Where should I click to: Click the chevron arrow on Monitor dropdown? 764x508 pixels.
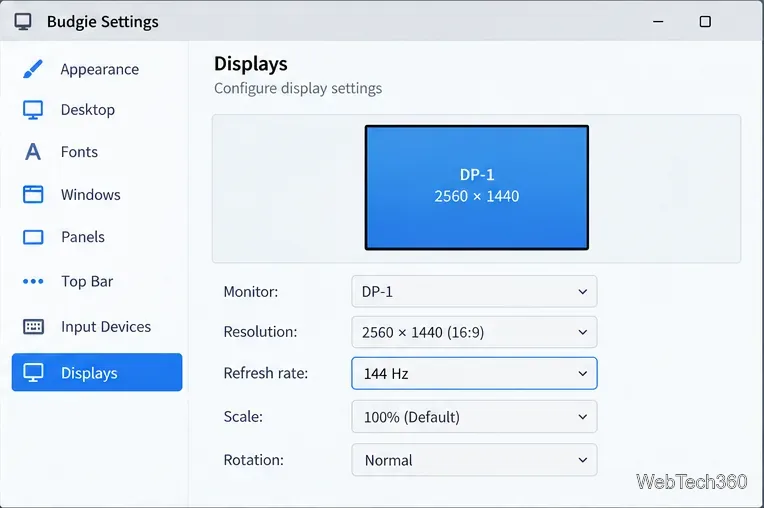tap(582, 292)
